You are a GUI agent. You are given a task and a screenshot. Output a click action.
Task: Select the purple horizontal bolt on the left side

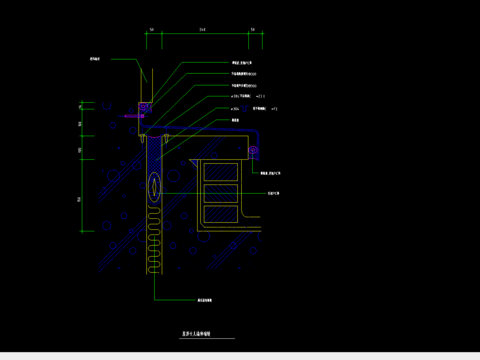click(x=134, y=116)
